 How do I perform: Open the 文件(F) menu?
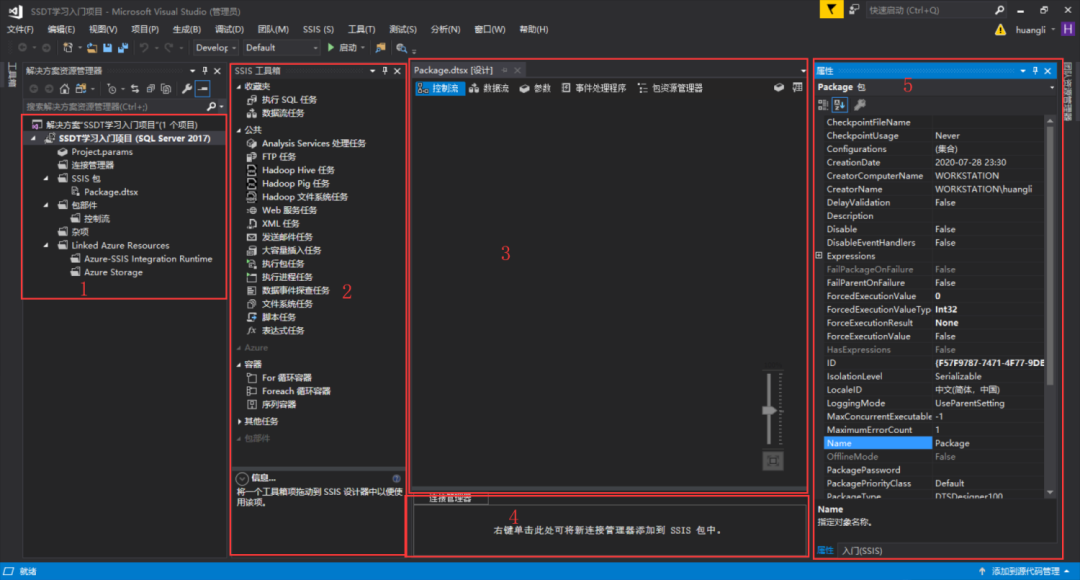click(20, 30)
